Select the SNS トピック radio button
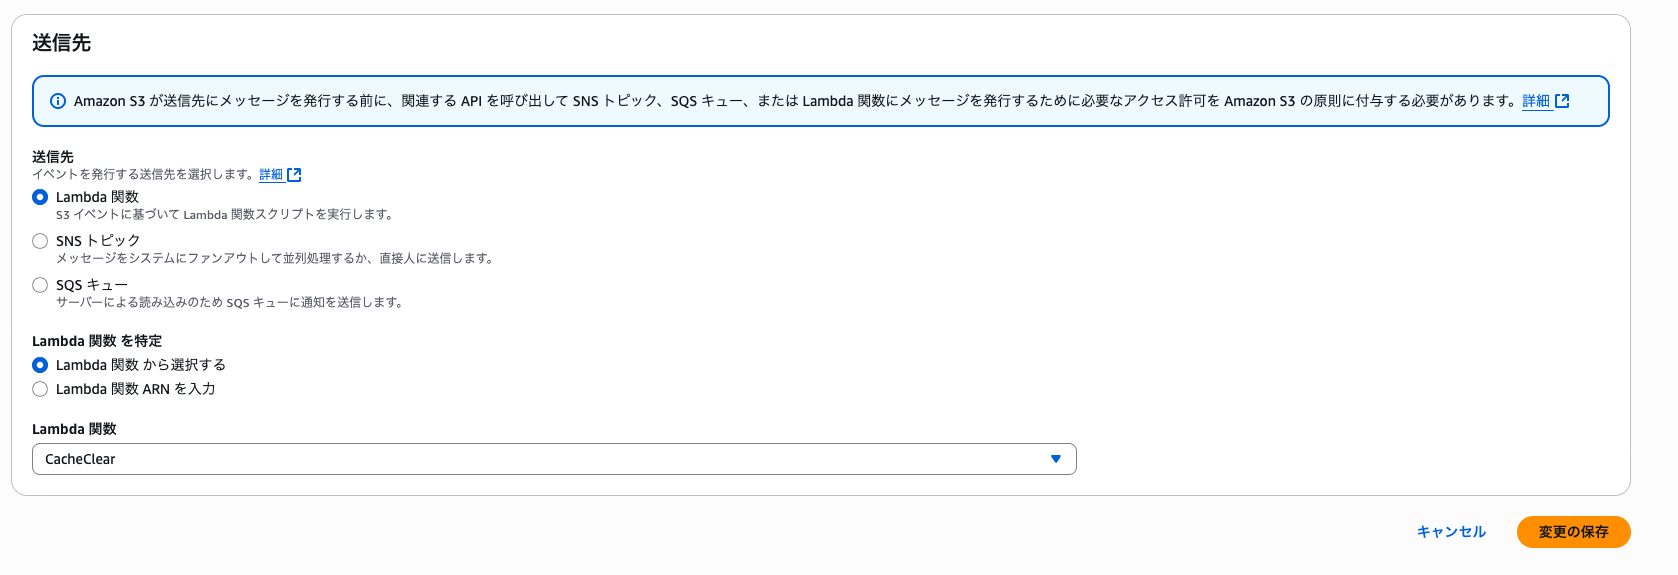This screenshot has height=575, width=1678. coord(40,241)
